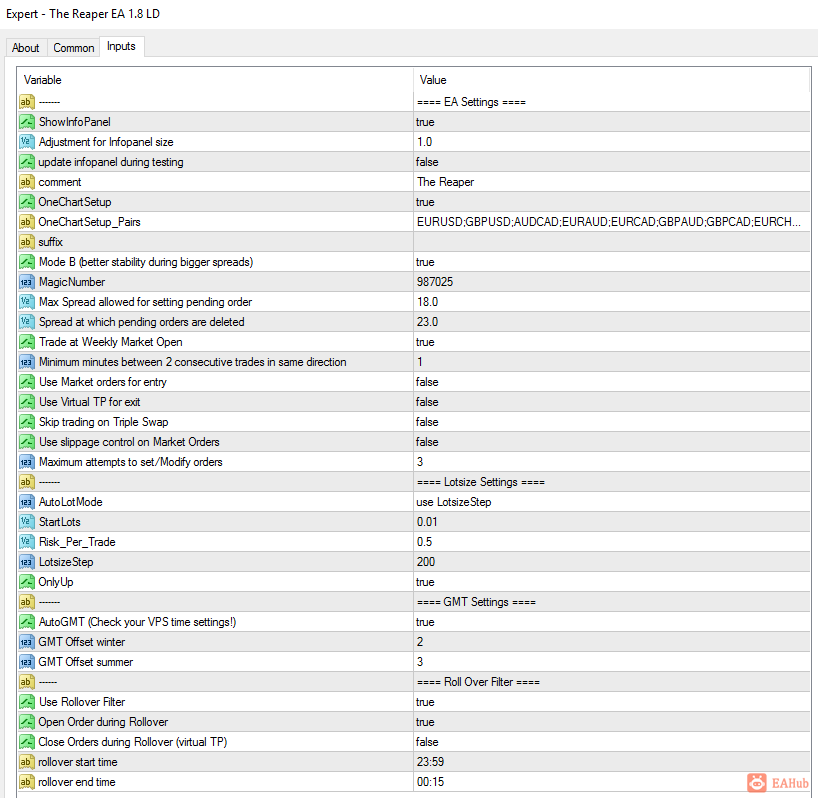Click the Spread at which pending orders deleted icon
This screenshot has width=818, height=798.
(27, 321)
